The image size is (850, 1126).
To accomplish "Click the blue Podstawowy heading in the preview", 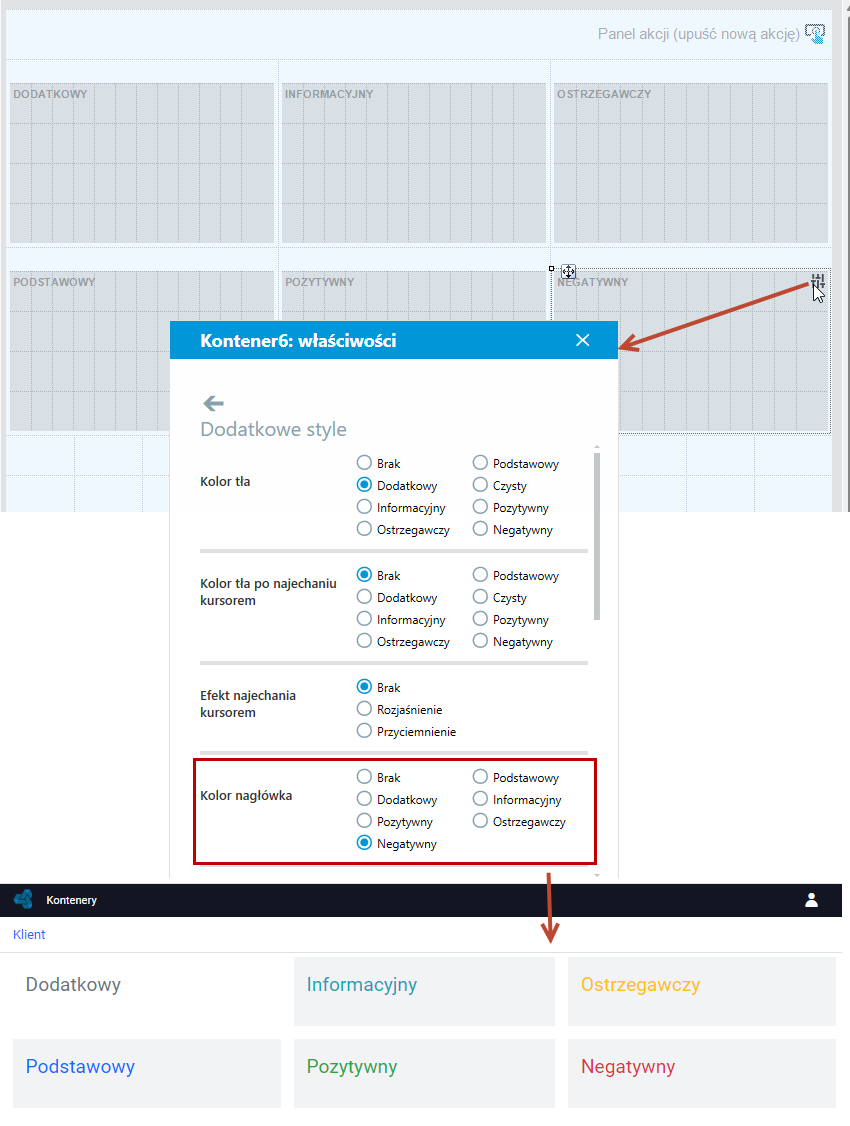I will pyautogui.click(x=80, y=1066).
